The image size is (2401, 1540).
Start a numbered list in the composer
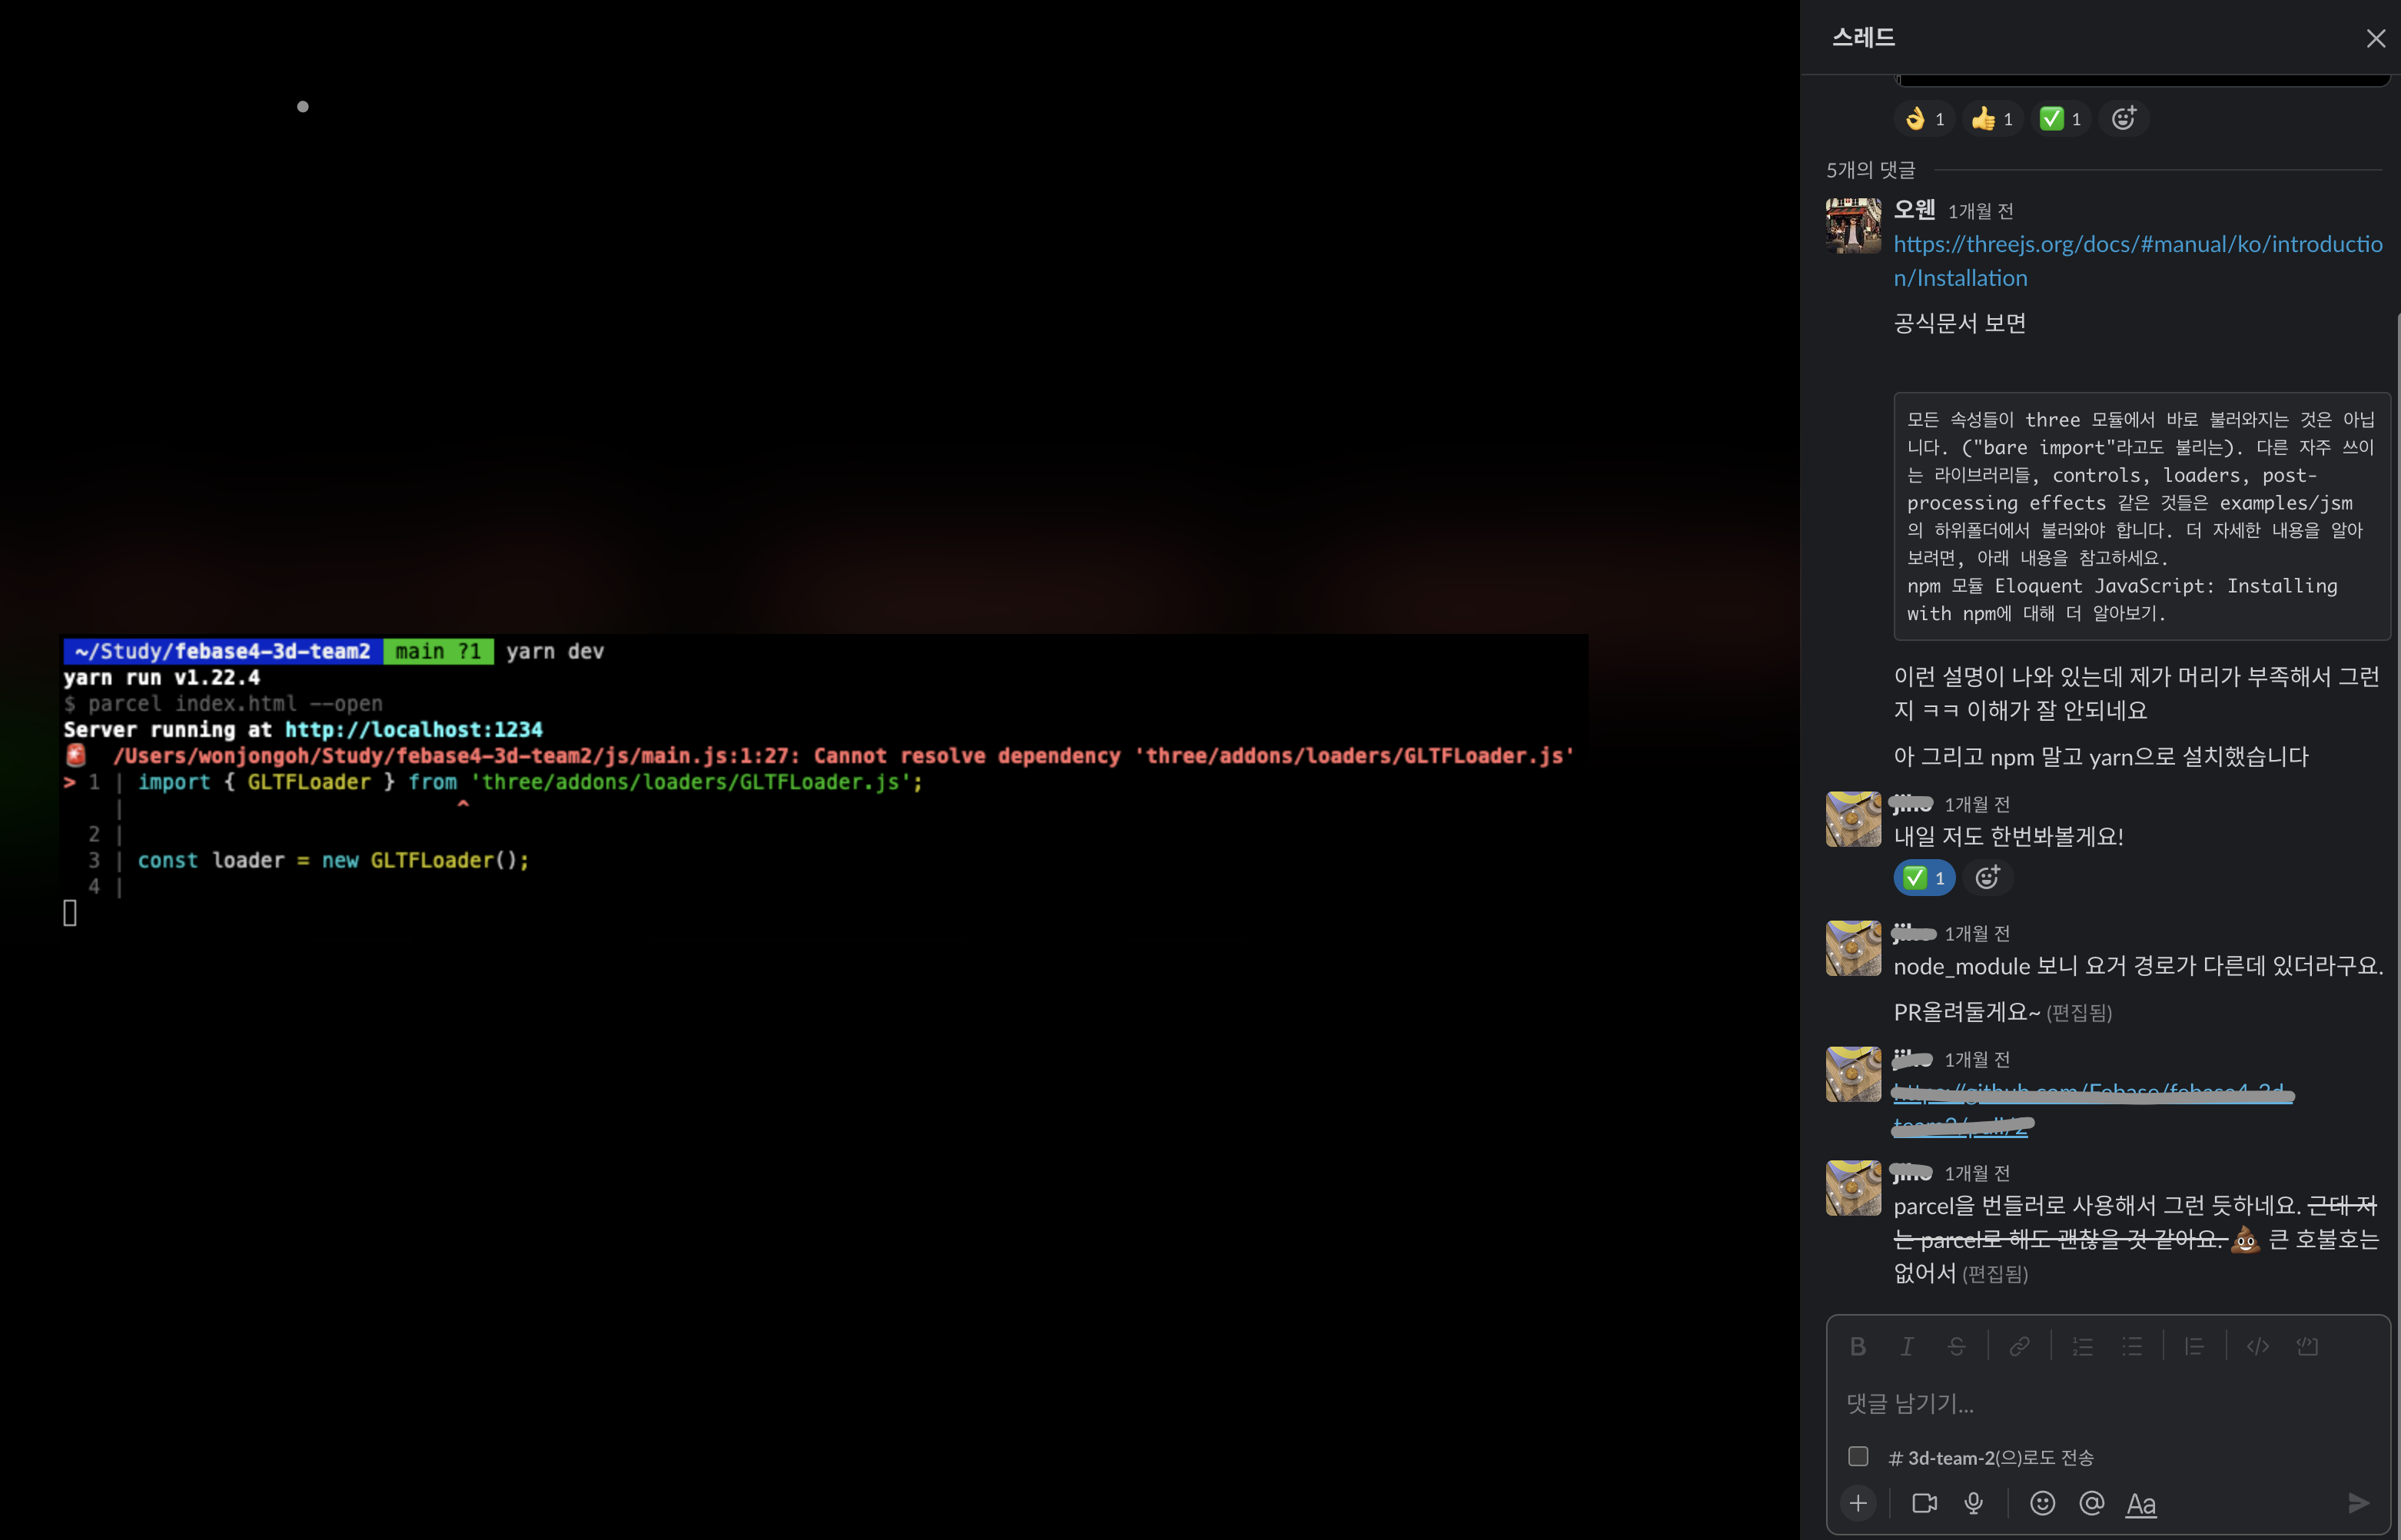[2083, 1346]
